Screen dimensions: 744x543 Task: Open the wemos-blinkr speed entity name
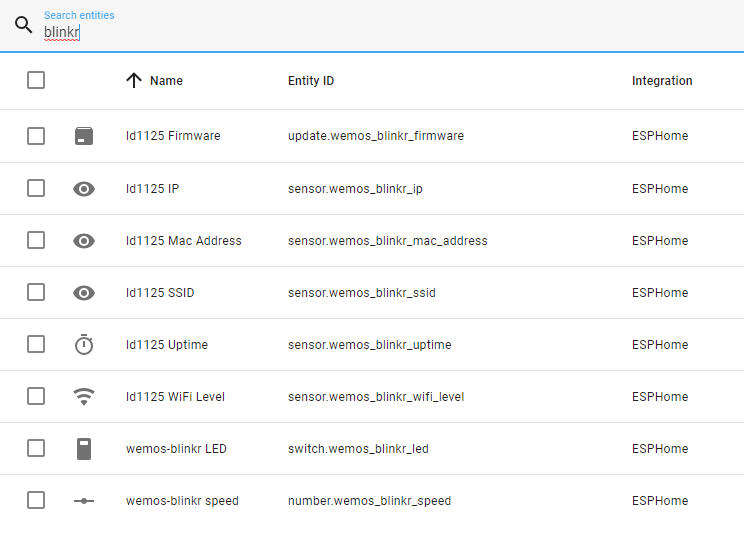click(x=182, y=501)
